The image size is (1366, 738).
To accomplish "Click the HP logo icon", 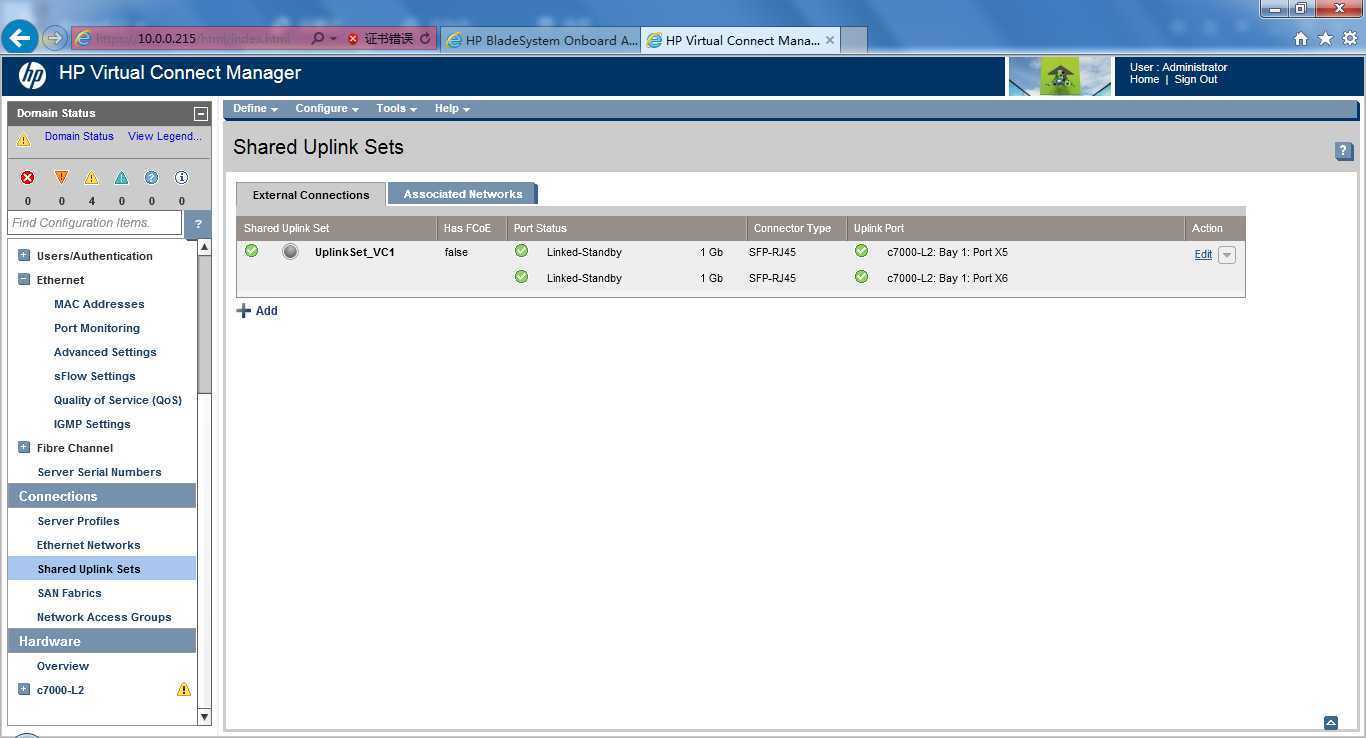I will point(32,75).
